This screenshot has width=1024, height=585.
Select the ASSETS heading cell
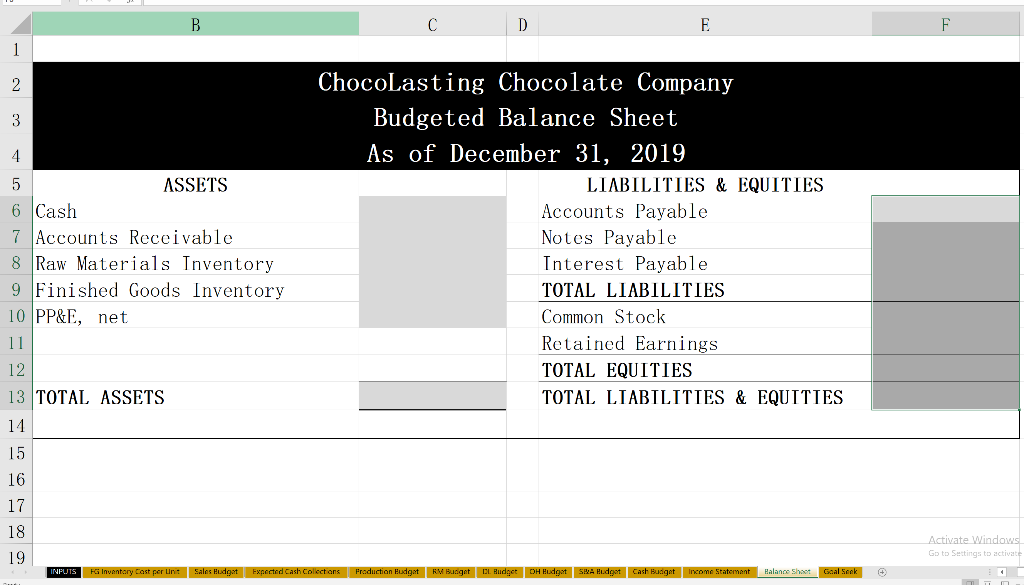[x=195, y=185]
